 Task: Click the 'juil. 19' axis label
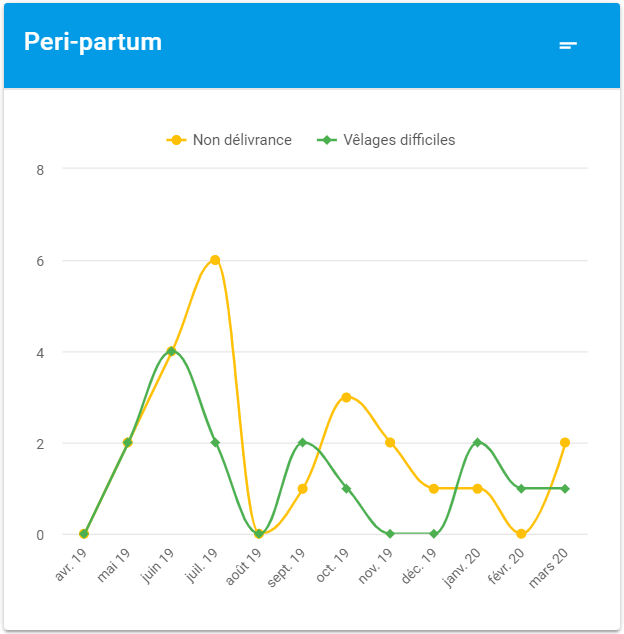201,566
